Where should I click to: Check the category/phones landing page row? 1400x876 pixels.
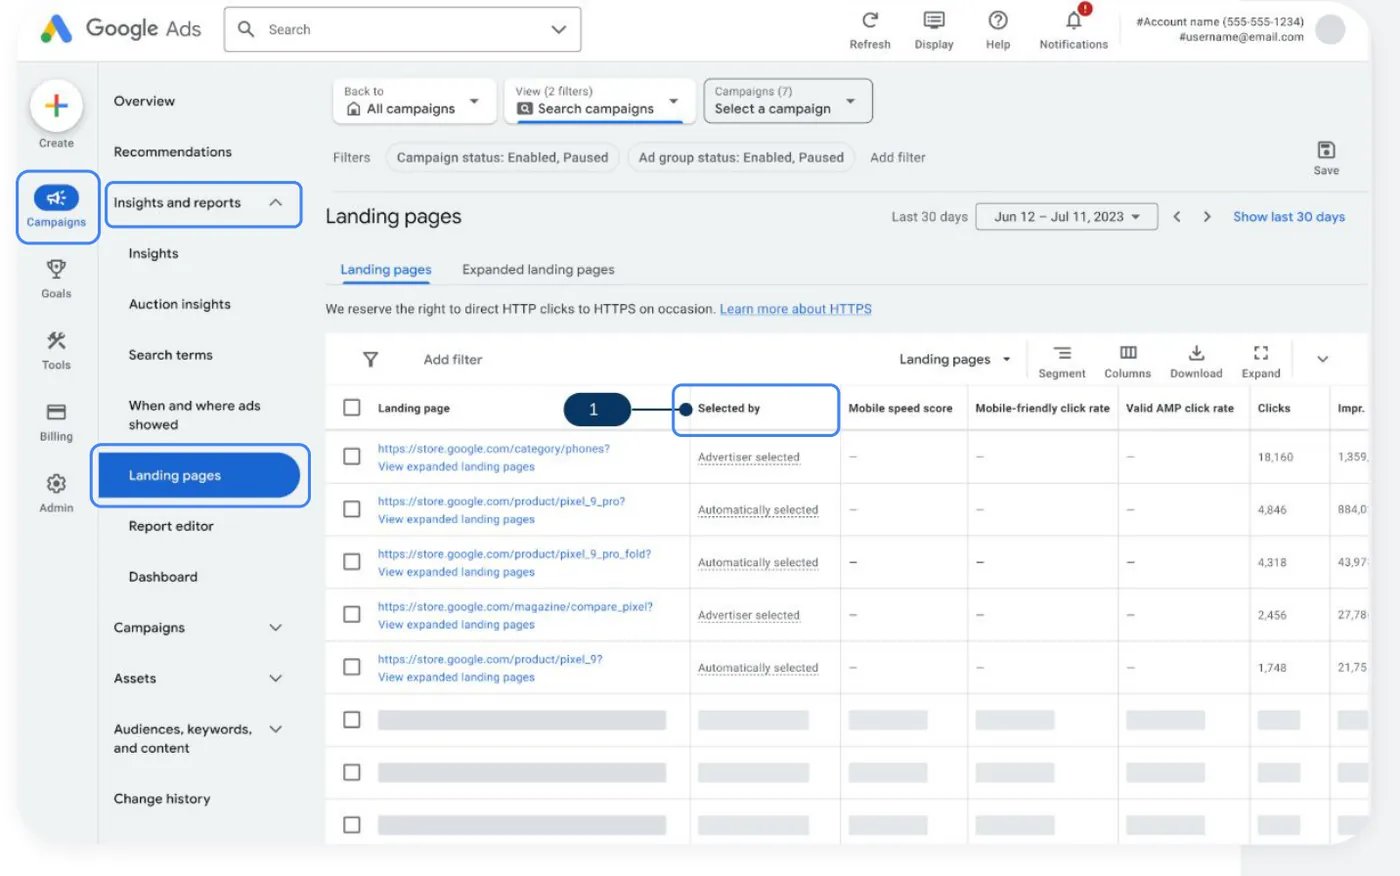tap(352, 457)
